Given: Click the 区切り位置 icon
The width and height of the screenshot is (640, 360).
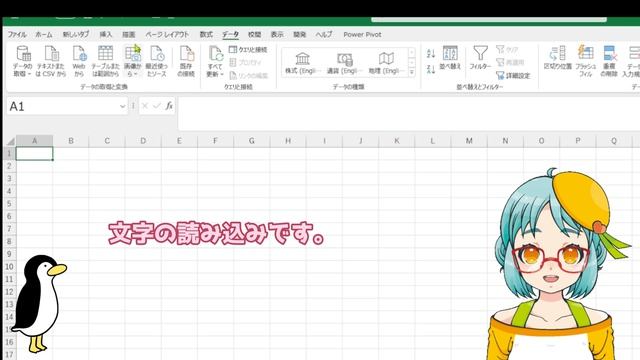Looking at the screenshot, I should (558, 58).
